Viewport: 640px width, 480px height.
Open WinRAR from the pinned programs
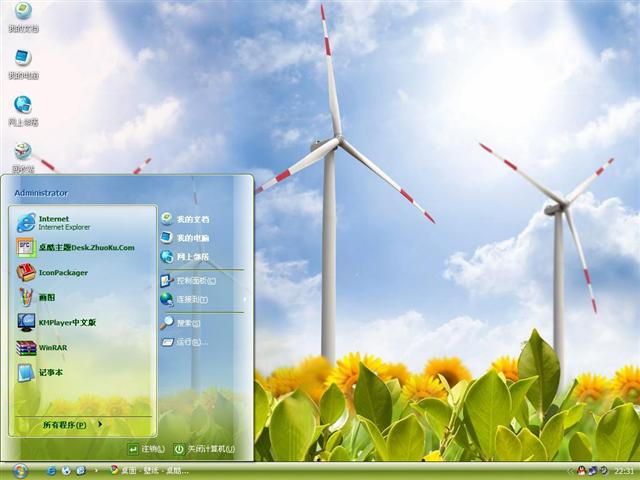(53, 347)
